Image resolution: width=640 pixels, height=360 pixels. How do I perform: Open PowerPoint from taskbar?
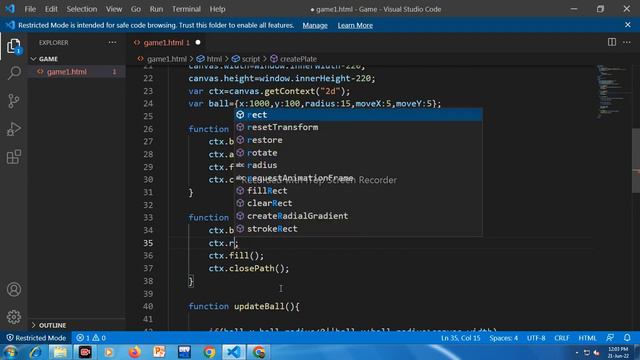(159, 352)
